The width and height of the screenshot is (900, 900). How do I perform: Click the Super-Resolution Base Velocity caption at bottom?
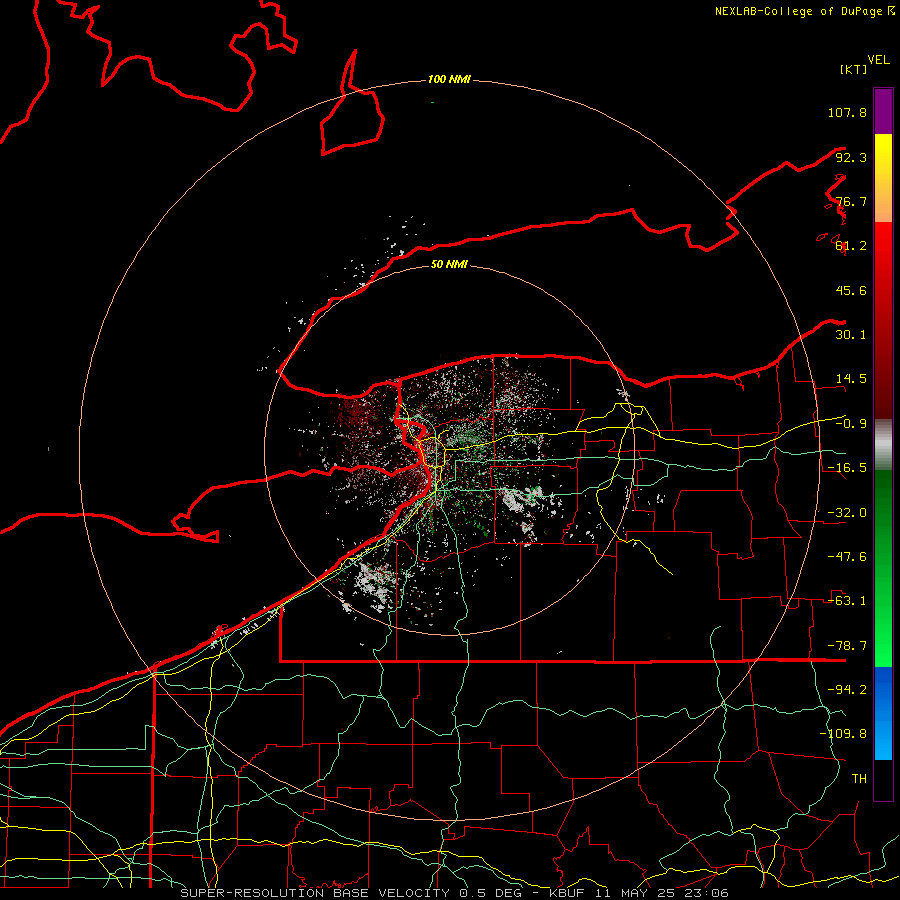455,893
